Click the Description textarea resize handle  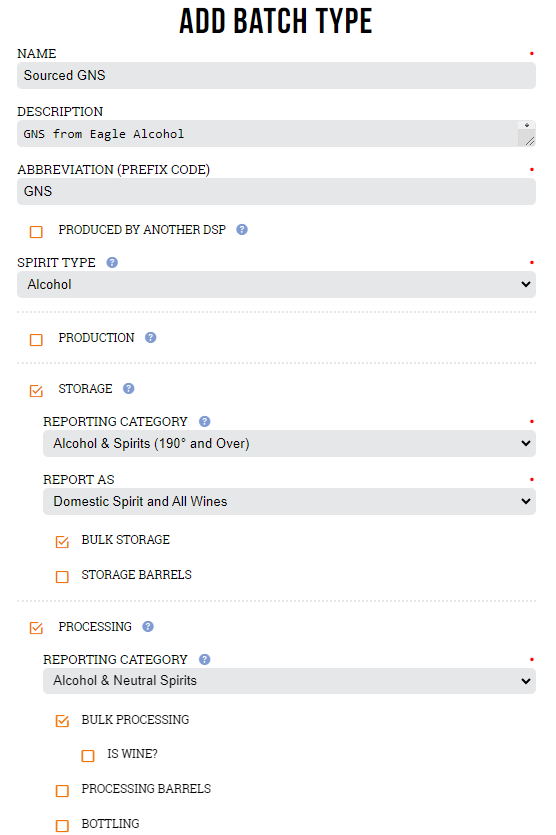[530, 141]
